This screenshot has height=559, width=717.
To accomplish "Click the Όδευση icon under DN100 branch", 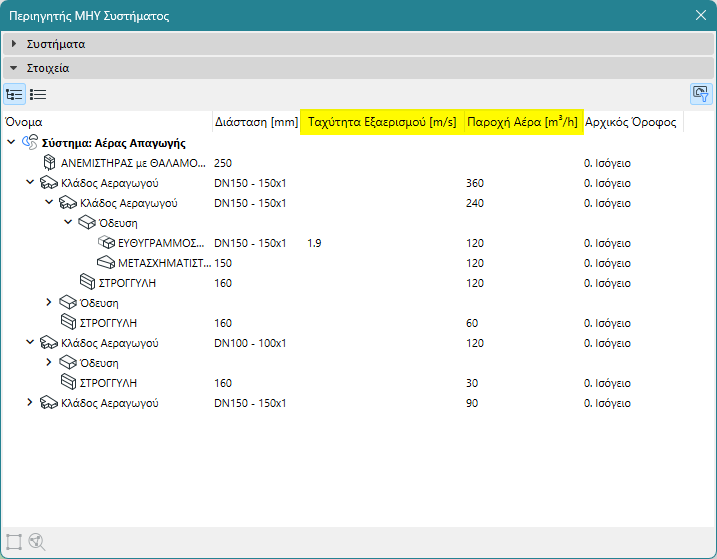I will (68, 363).
